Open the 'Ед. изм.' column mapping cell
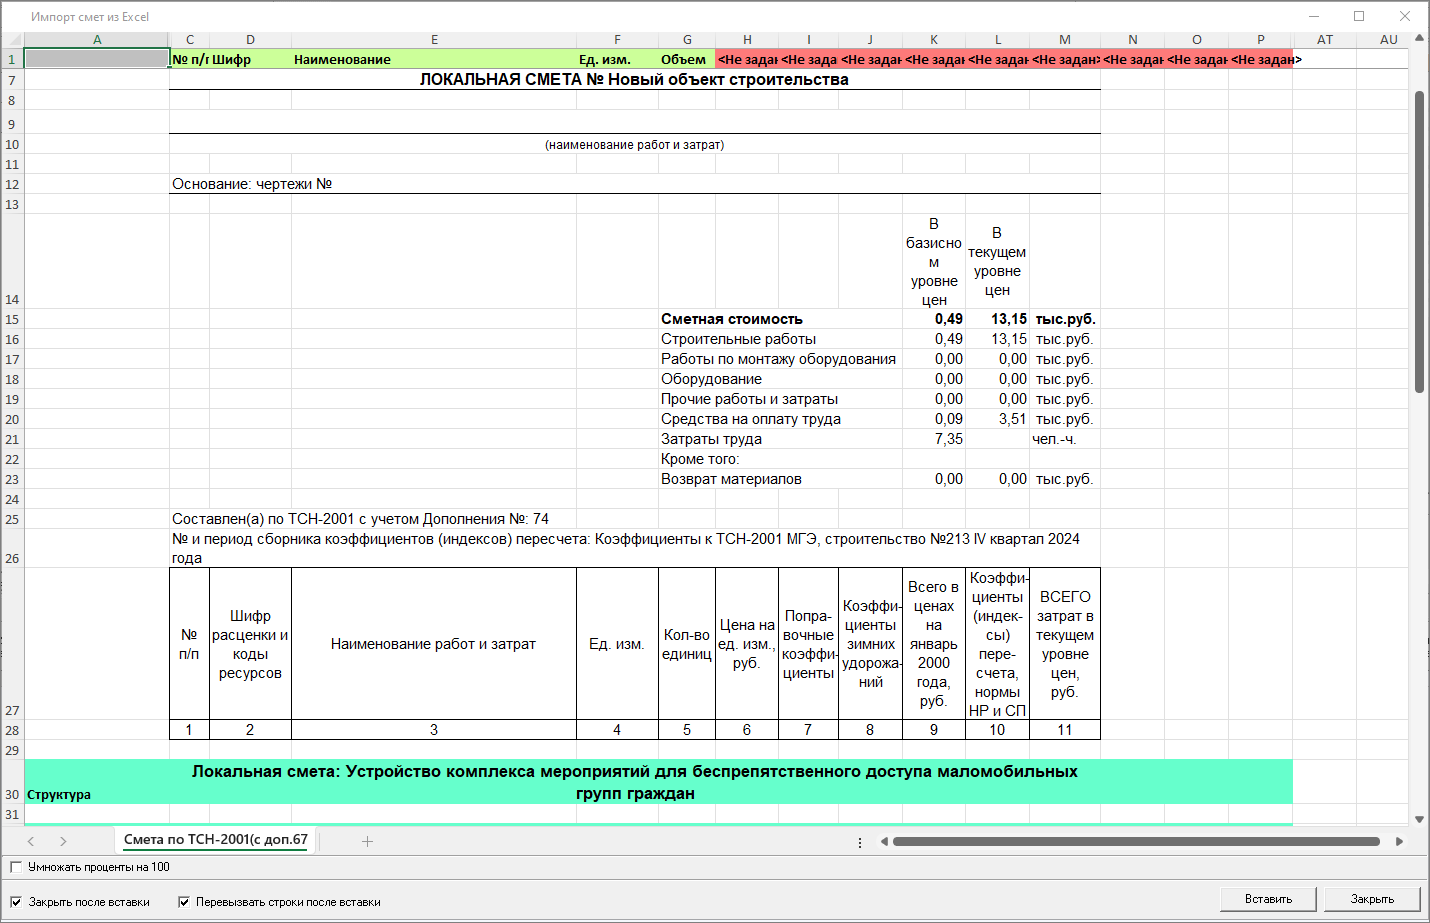1430x923 pixels. point(616,59)
